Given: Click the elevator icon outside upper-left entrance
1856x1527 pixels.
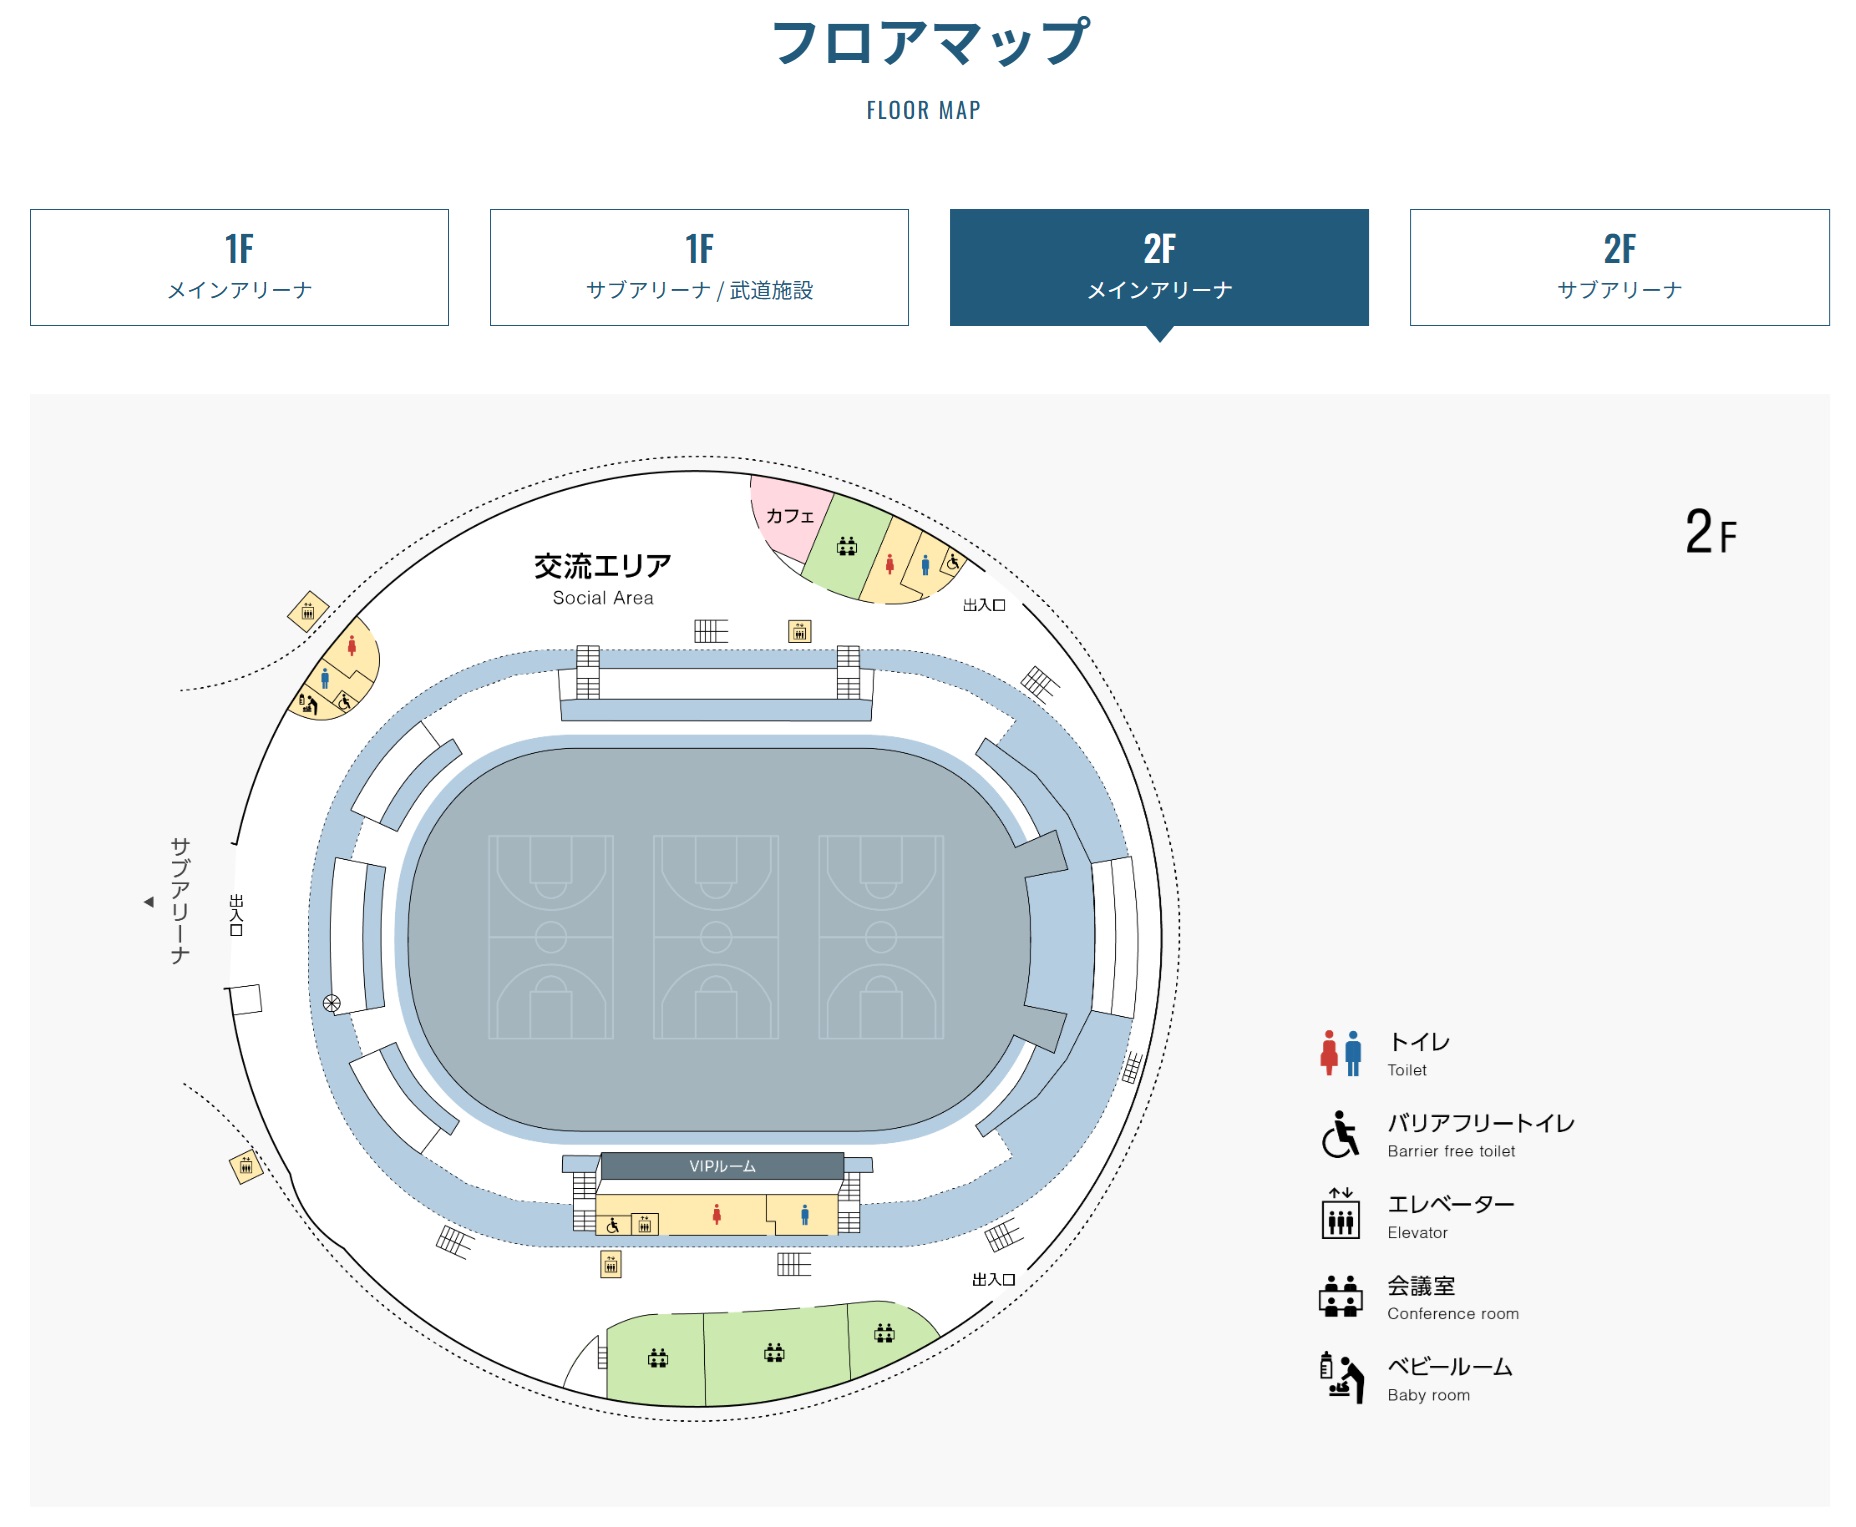Looking at the screenshot, I should pyautogui.click(x=308, y=611).
